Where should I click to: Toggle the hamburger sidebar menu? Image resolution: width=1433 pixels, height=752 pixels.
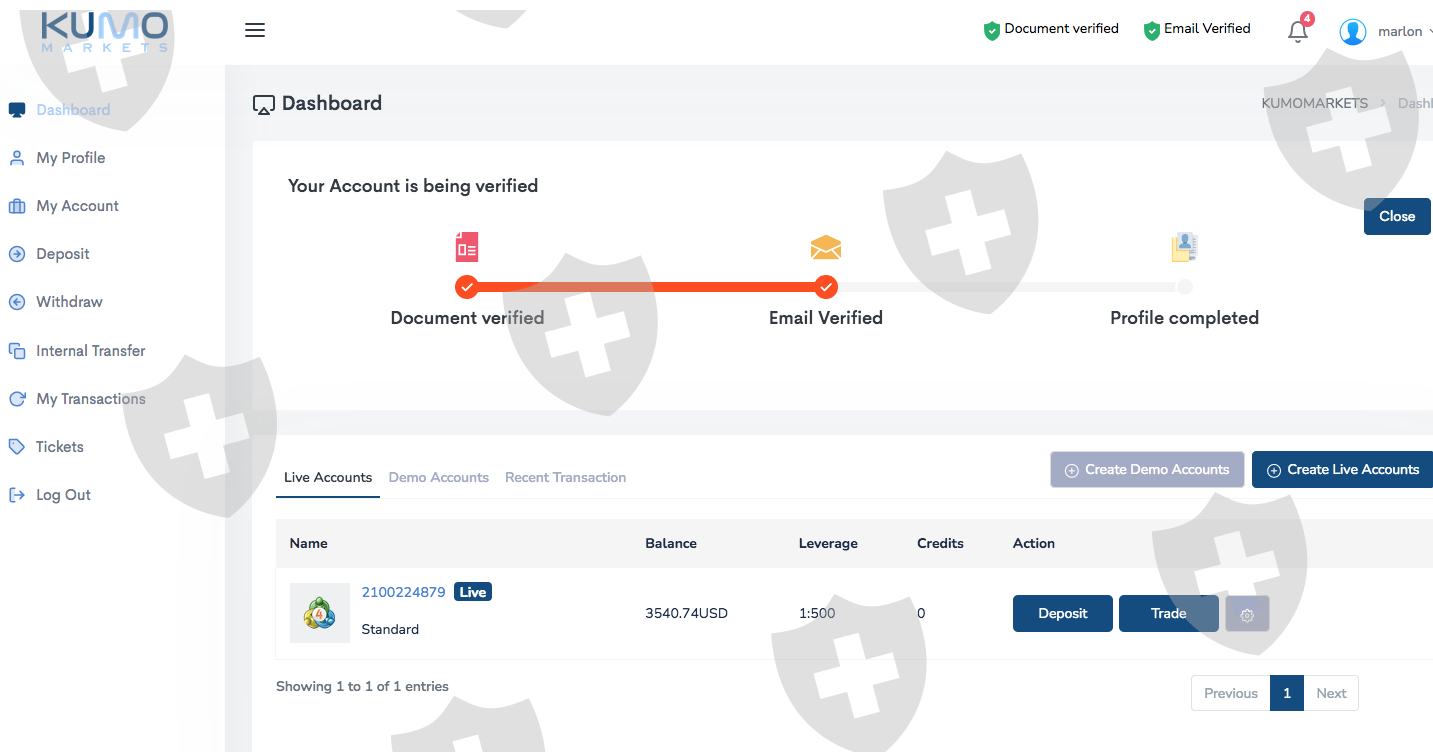point(255,30)
